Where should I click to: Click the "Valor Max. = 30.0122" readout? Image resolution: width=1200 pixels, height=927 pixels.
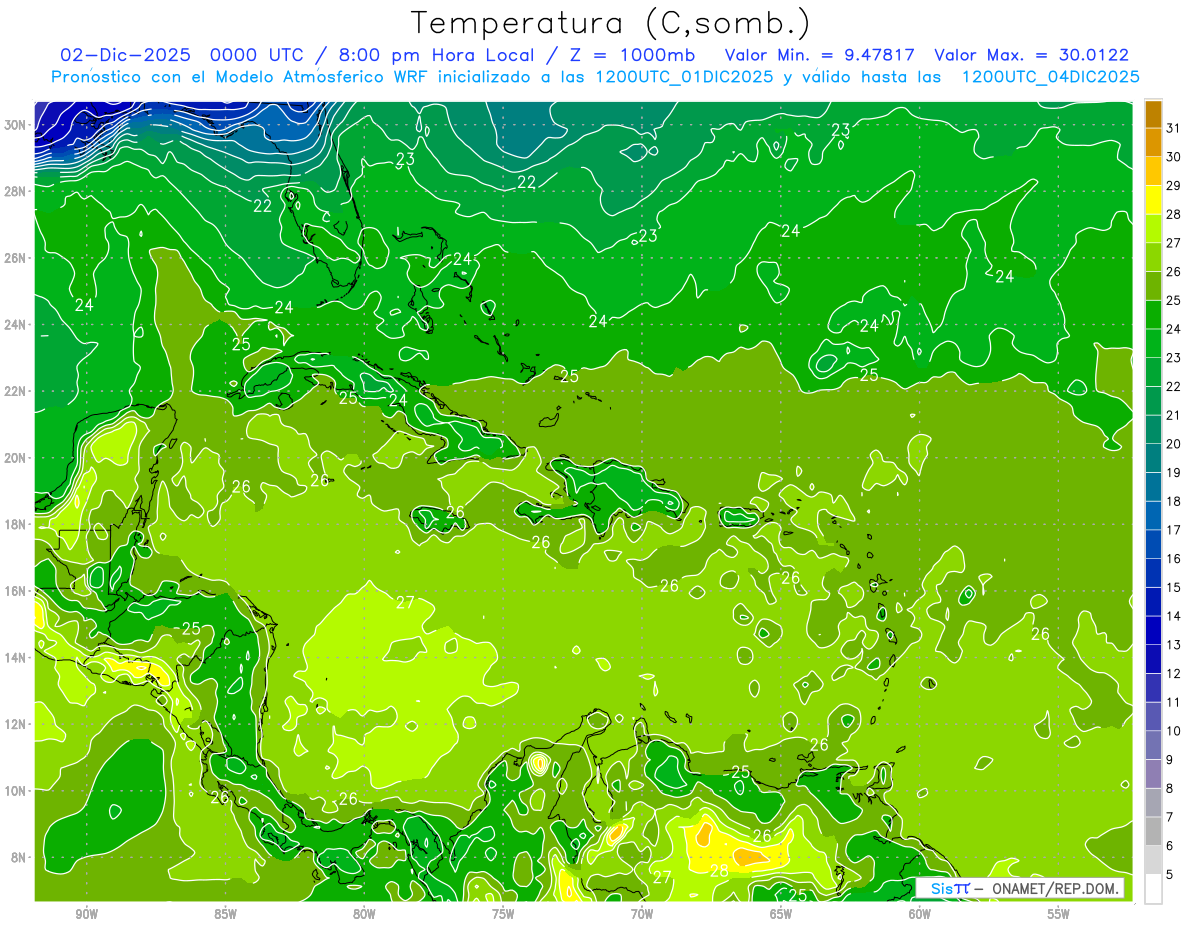point(1032,56)
